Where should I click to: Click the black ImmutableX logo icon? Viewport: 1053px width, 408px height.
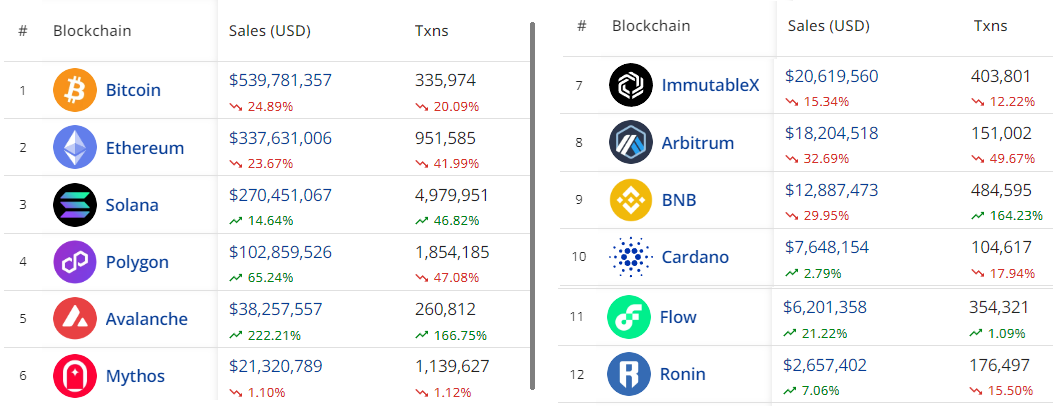tap(631, 85)
